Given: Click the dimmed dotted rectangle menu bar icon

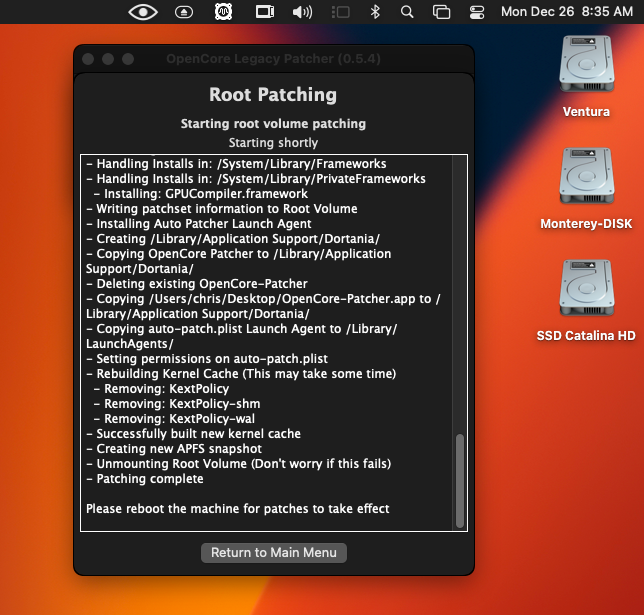Looking at the screenshot, I should point(340,12).
